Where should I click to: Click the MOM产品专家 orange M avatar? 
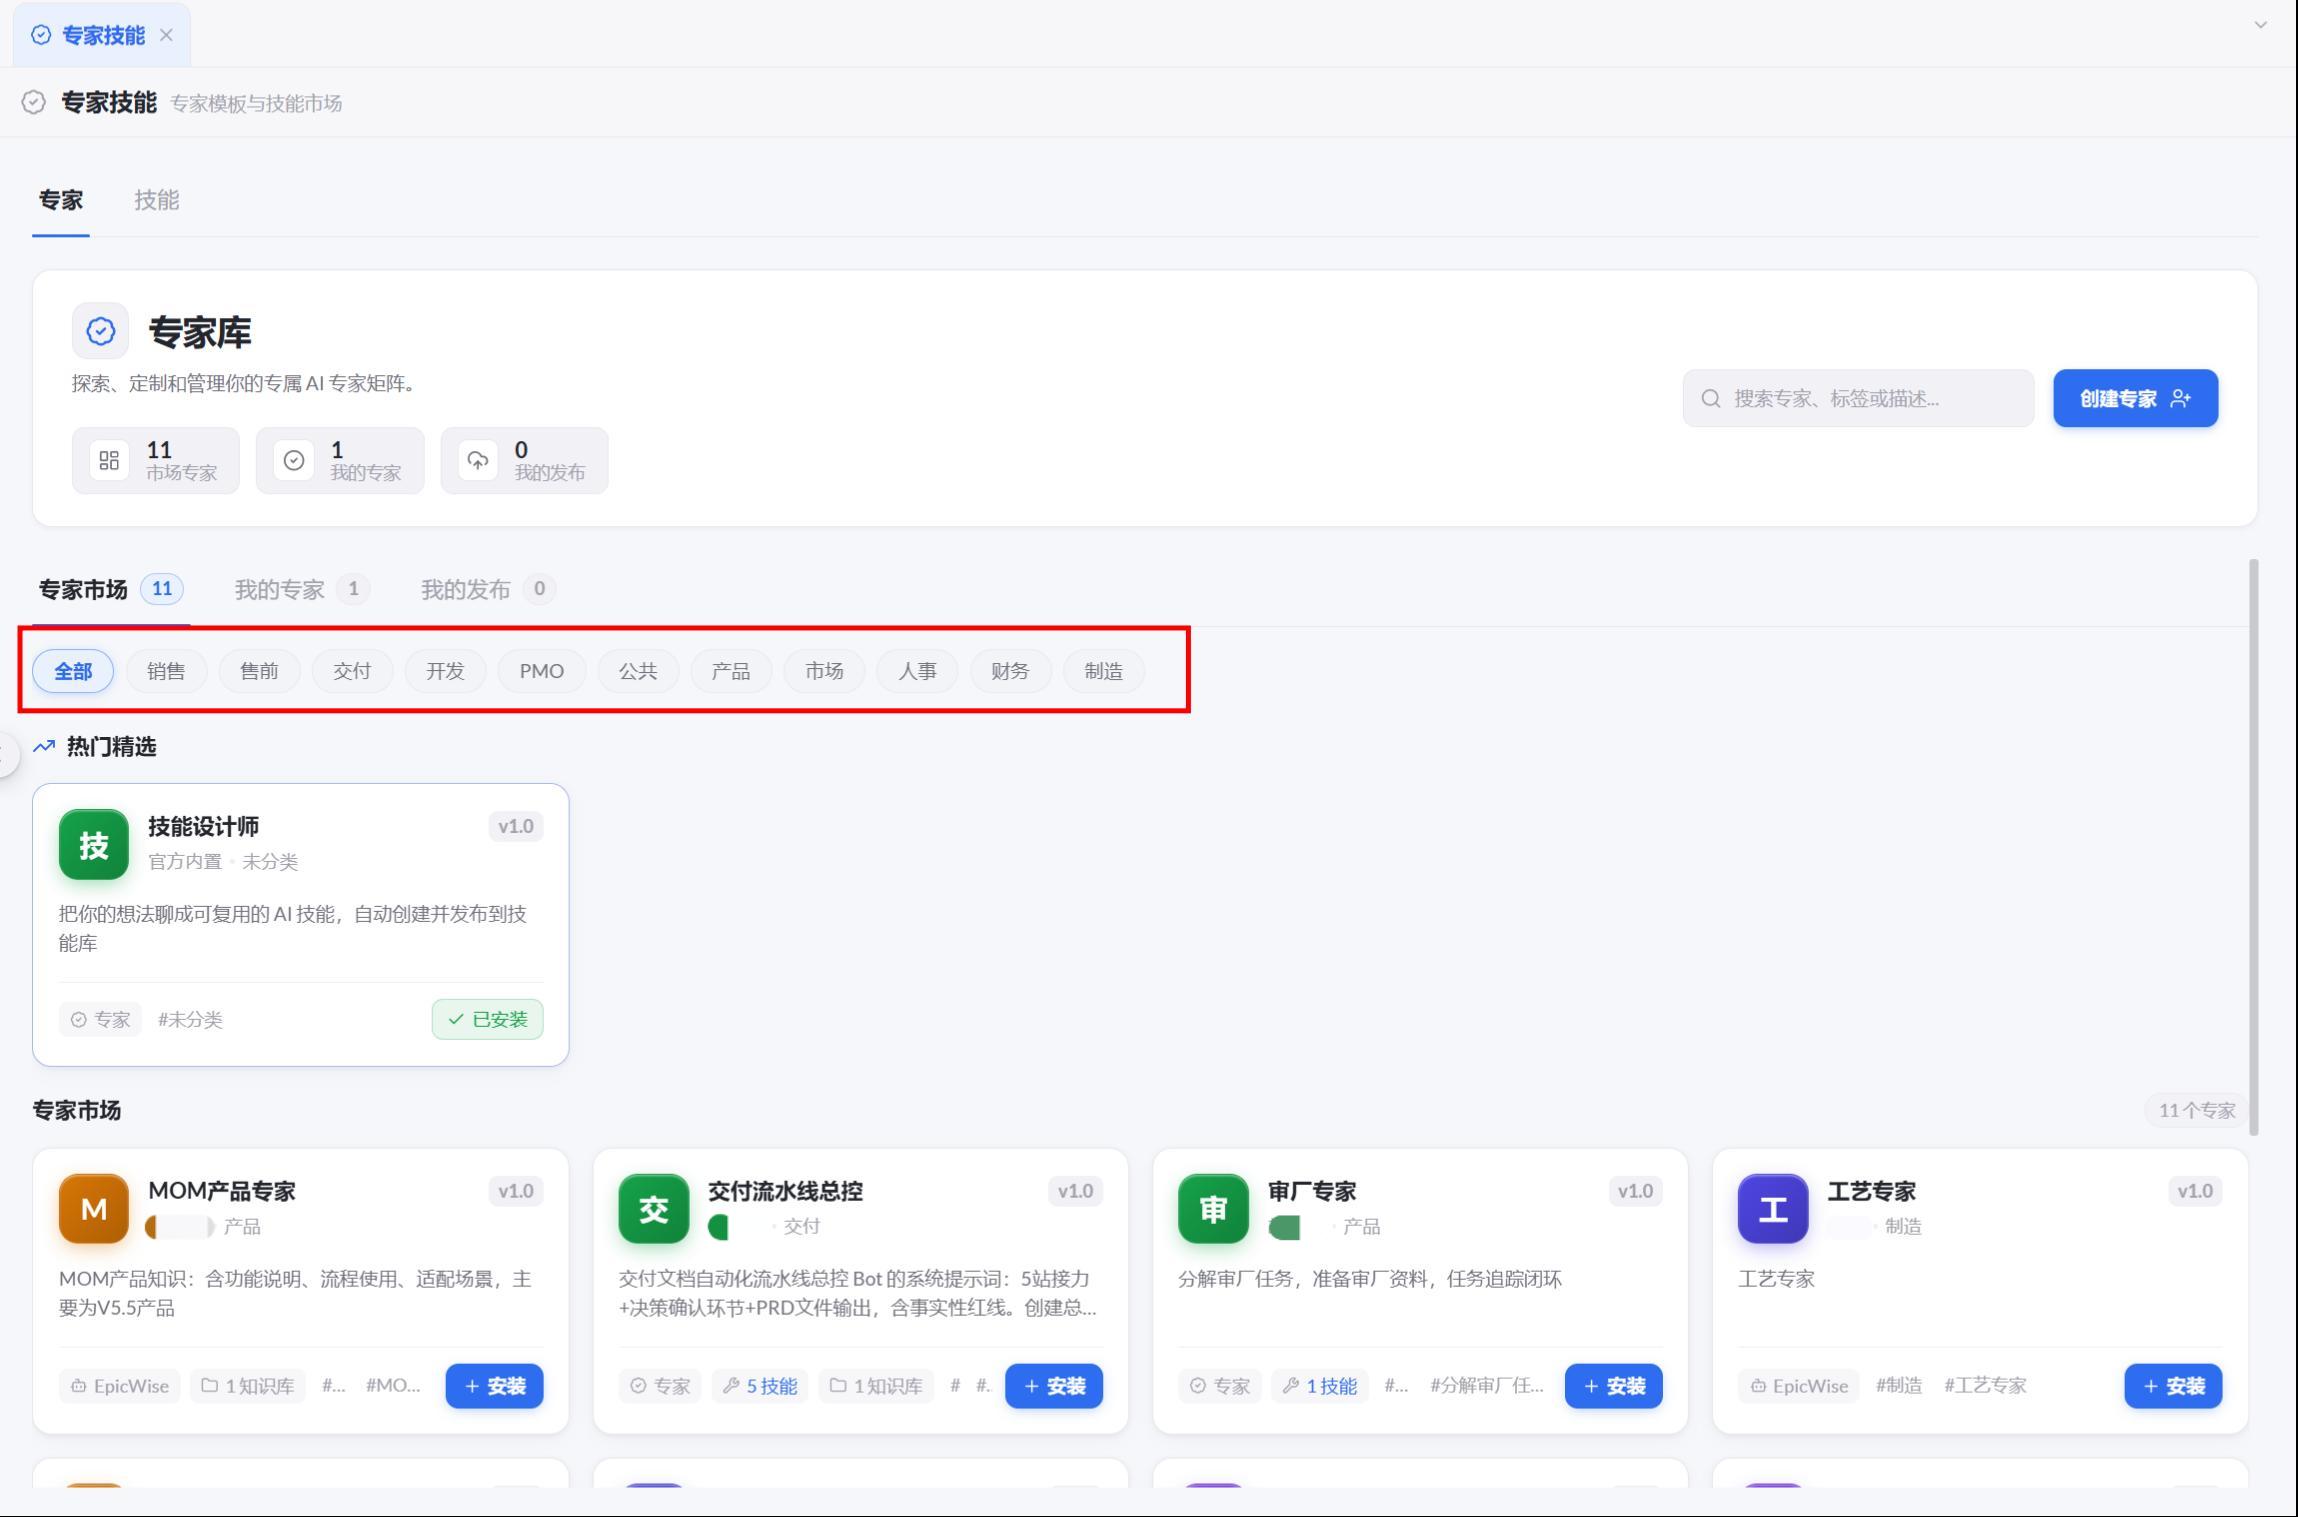tap(94, 1209)
